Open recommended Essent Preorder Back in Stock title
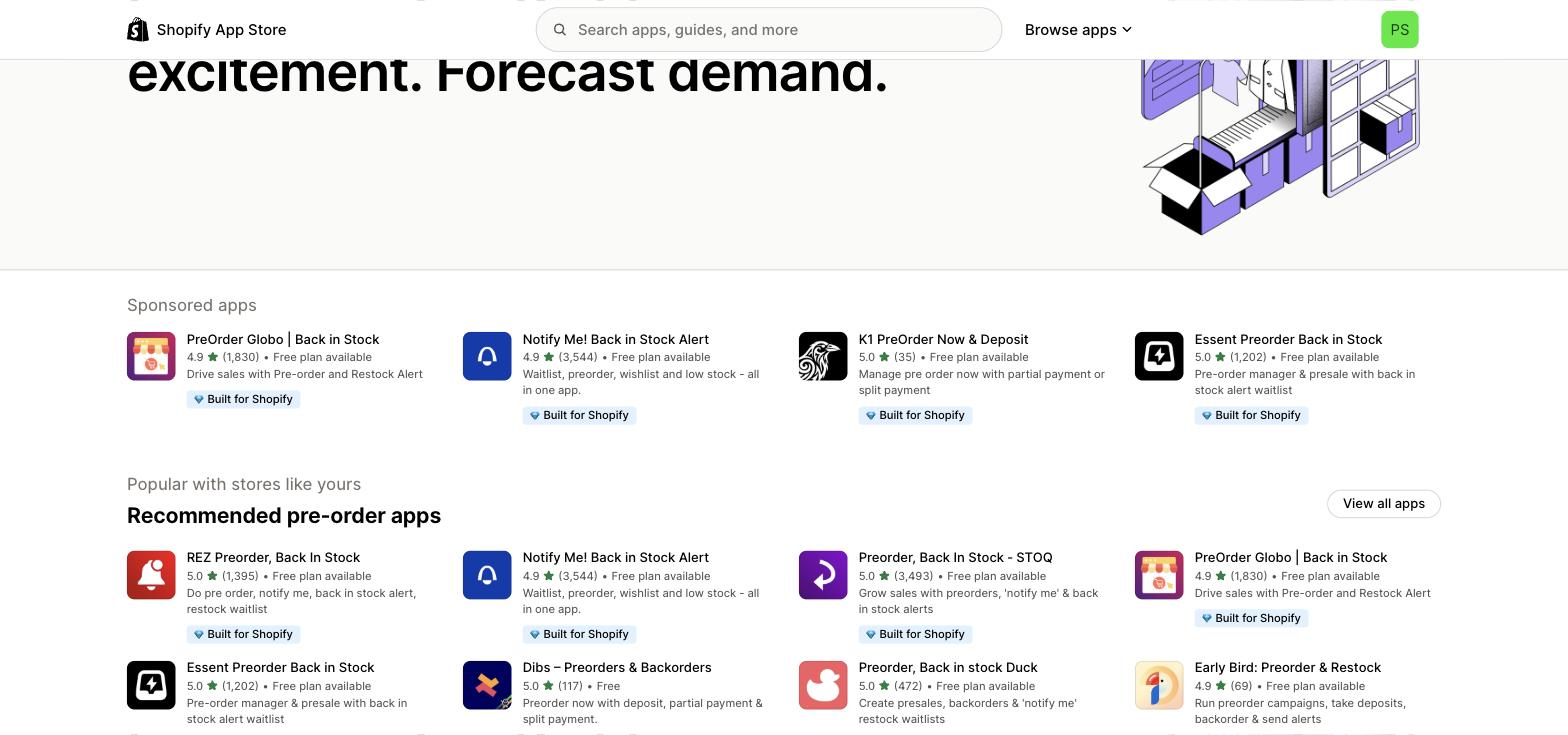 click(280, 668)
